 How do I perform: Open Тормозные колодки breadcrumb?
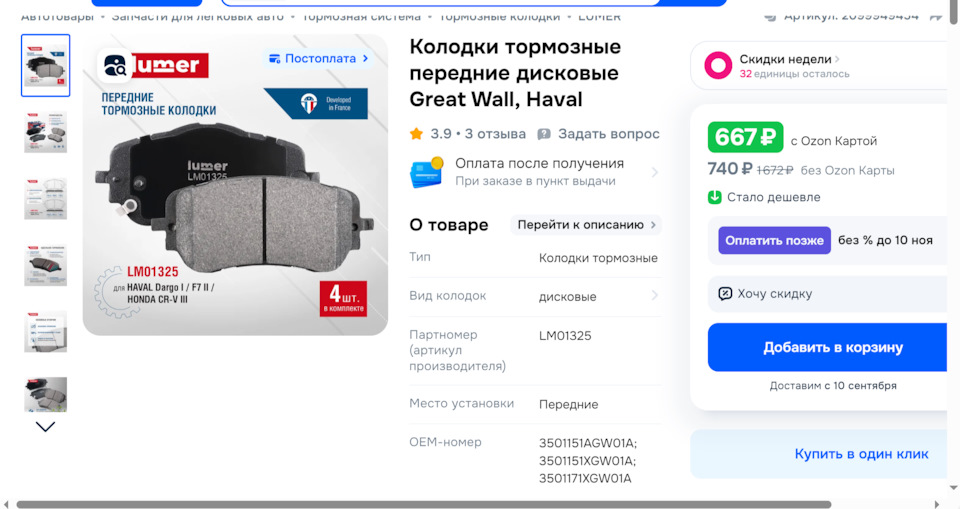[500, 17]
